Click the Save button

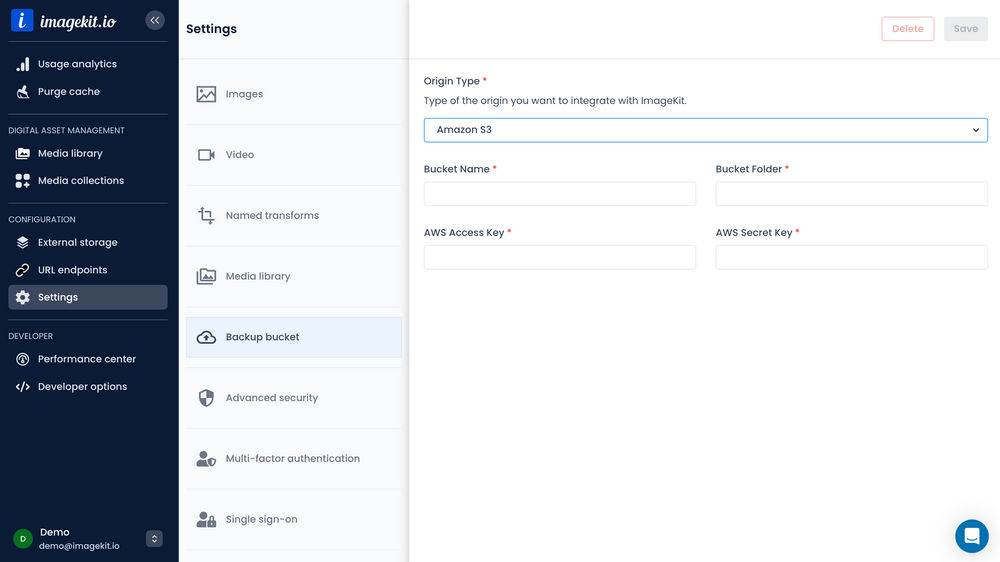pyautogui.click(x=965, y=29)
